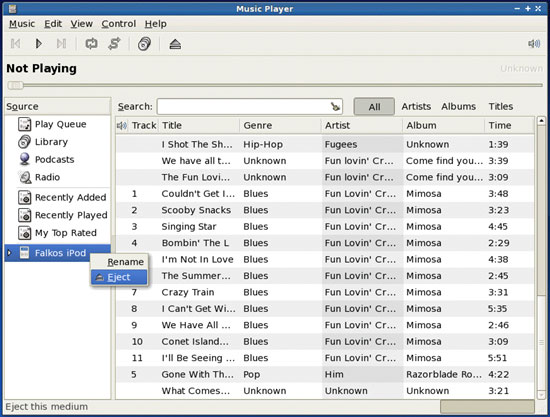550x417 pixels.
Task: Expand the Falkos iPod tree arrow
Action: pyautogui.click(x=9, y=253)
